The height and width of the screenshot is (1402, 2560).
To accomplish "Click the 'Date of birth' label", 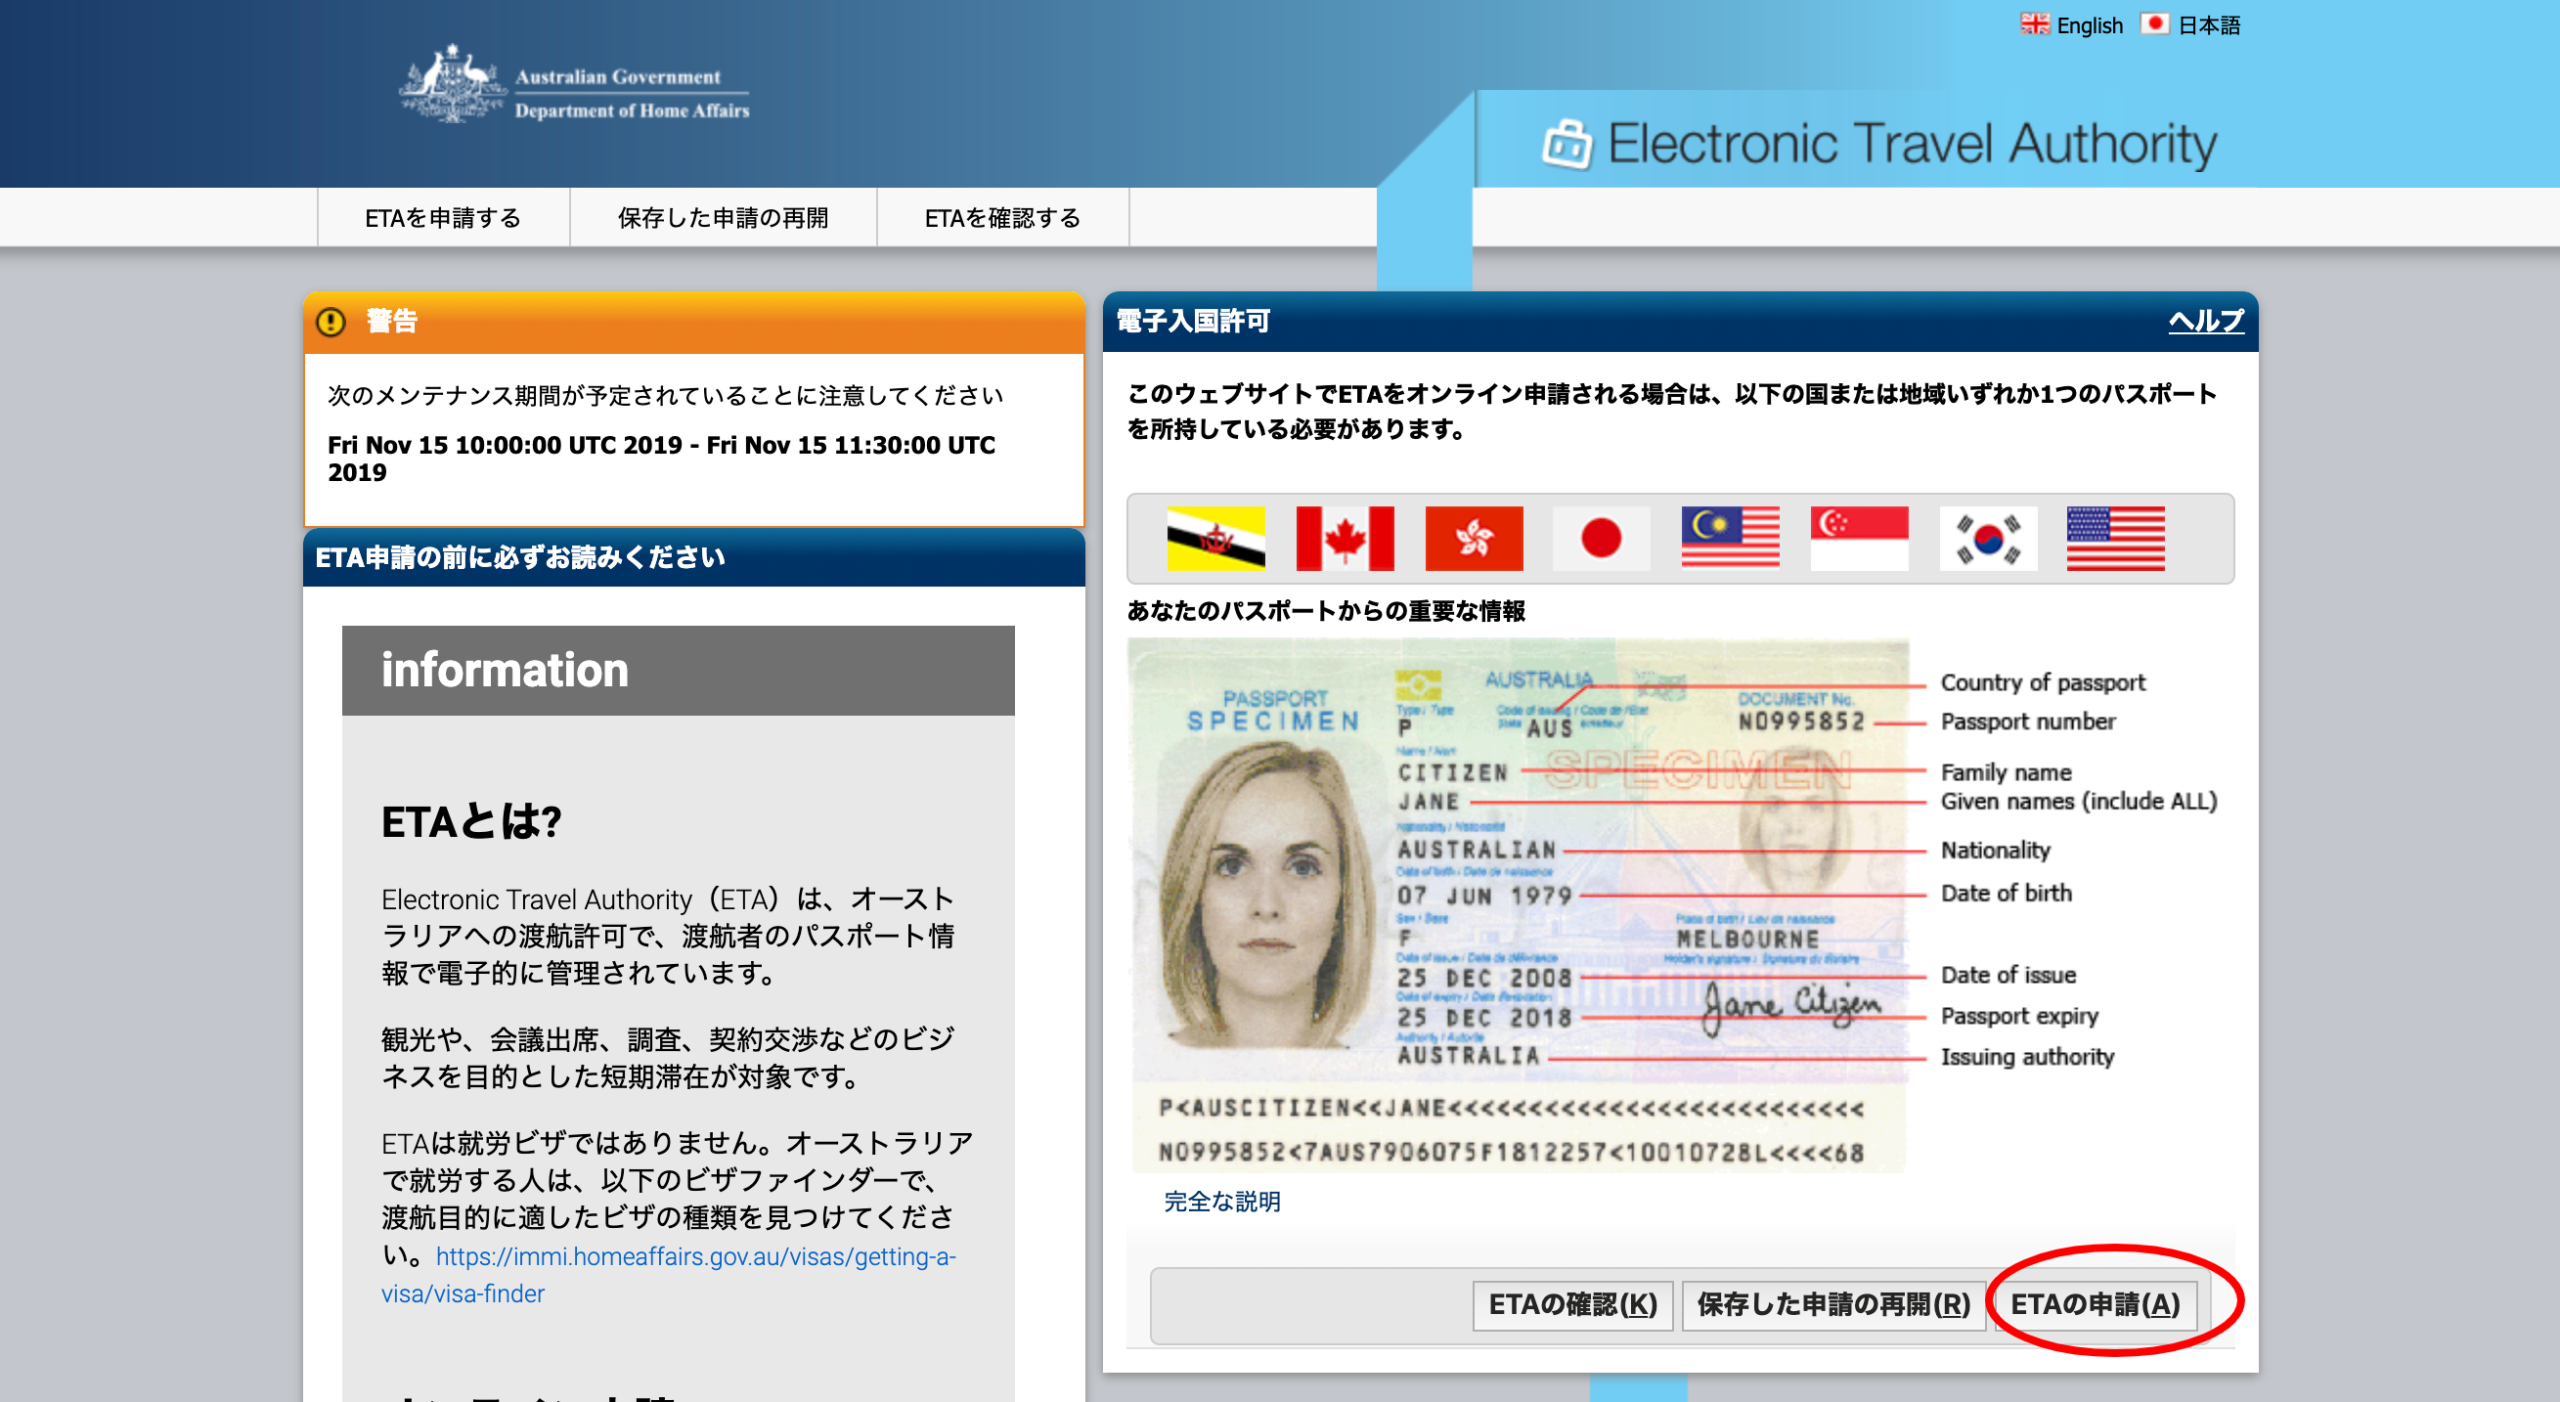I will (x=2006, y=893).
